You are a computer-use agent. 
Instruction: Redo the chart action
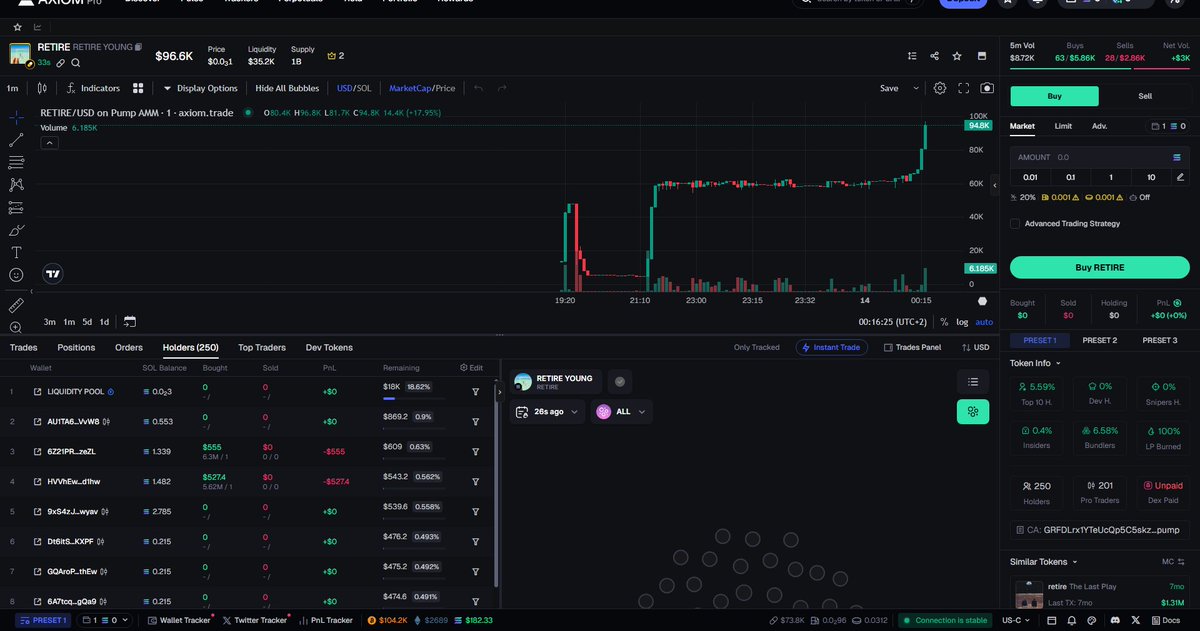(502, 88)
